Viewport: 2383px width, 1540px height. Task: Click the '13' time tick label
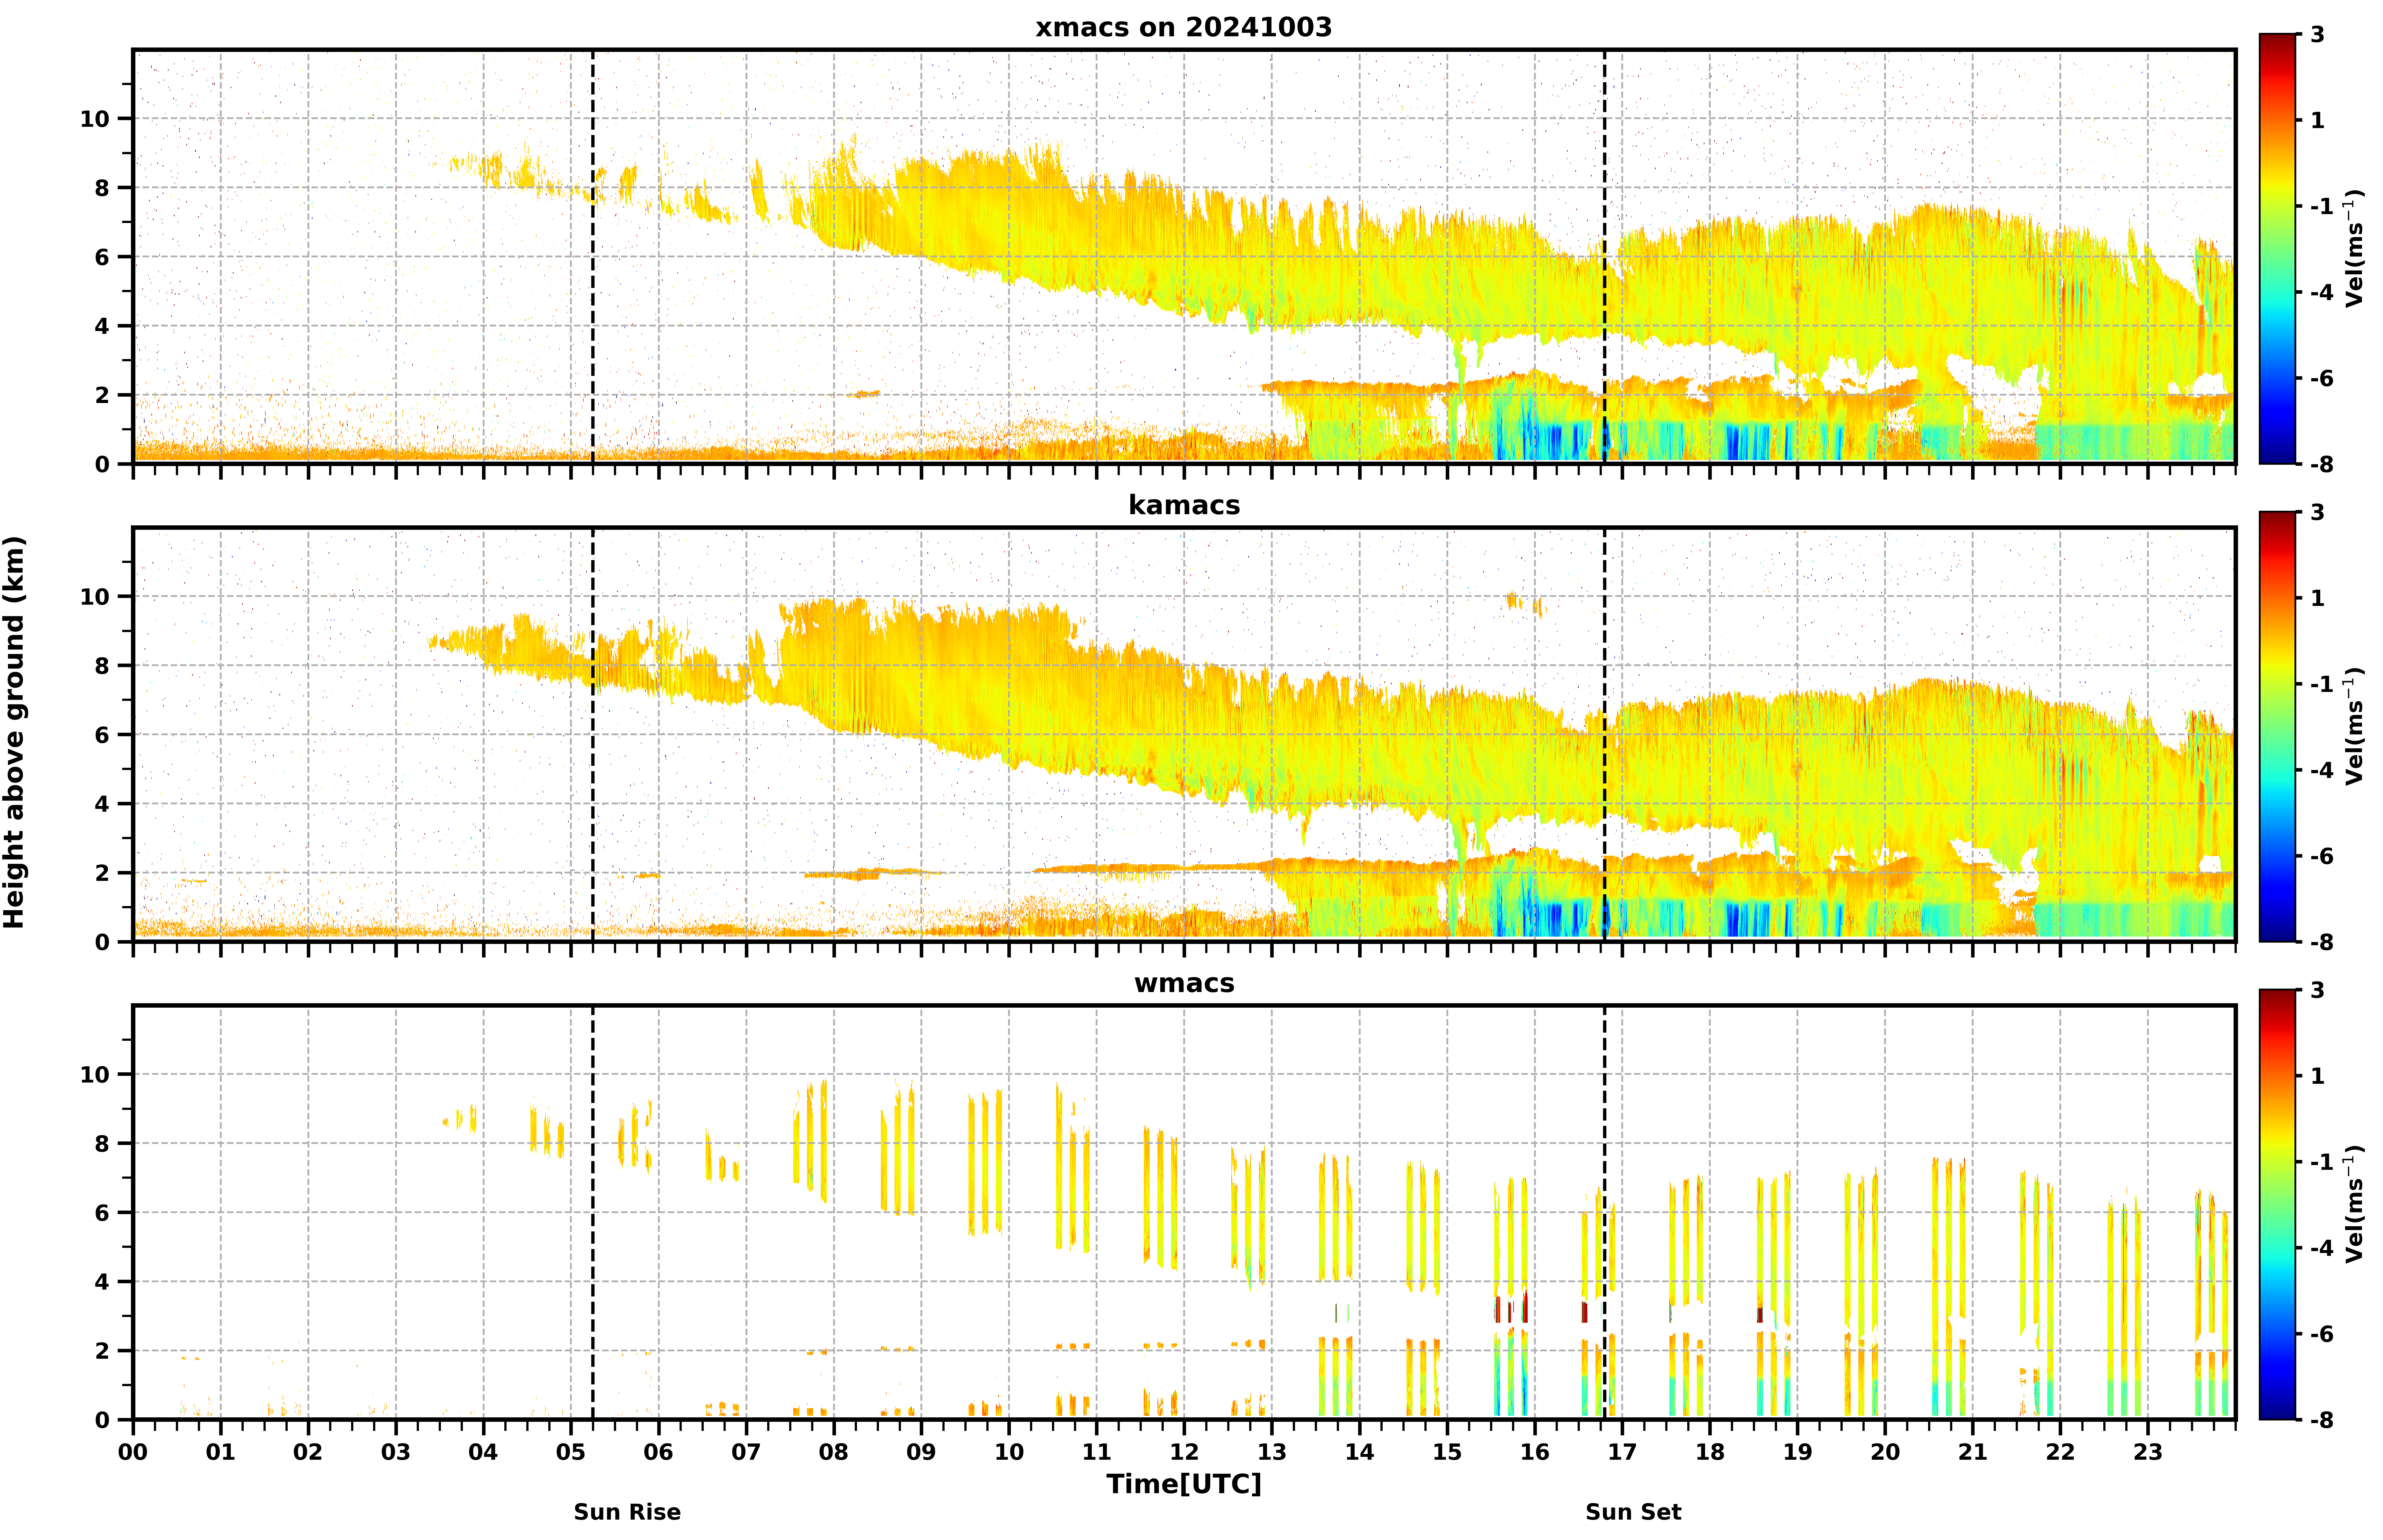click(x=1272, y=1452)
